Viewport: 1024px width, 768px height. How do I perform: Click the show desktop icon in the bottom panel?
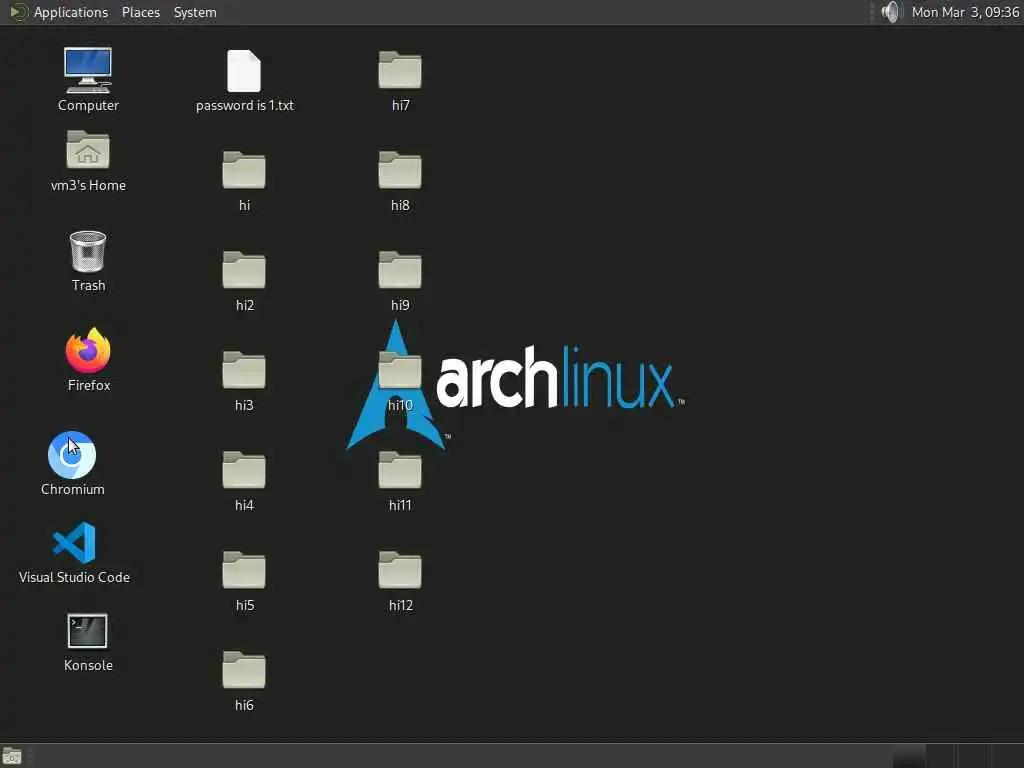(12, 757)
